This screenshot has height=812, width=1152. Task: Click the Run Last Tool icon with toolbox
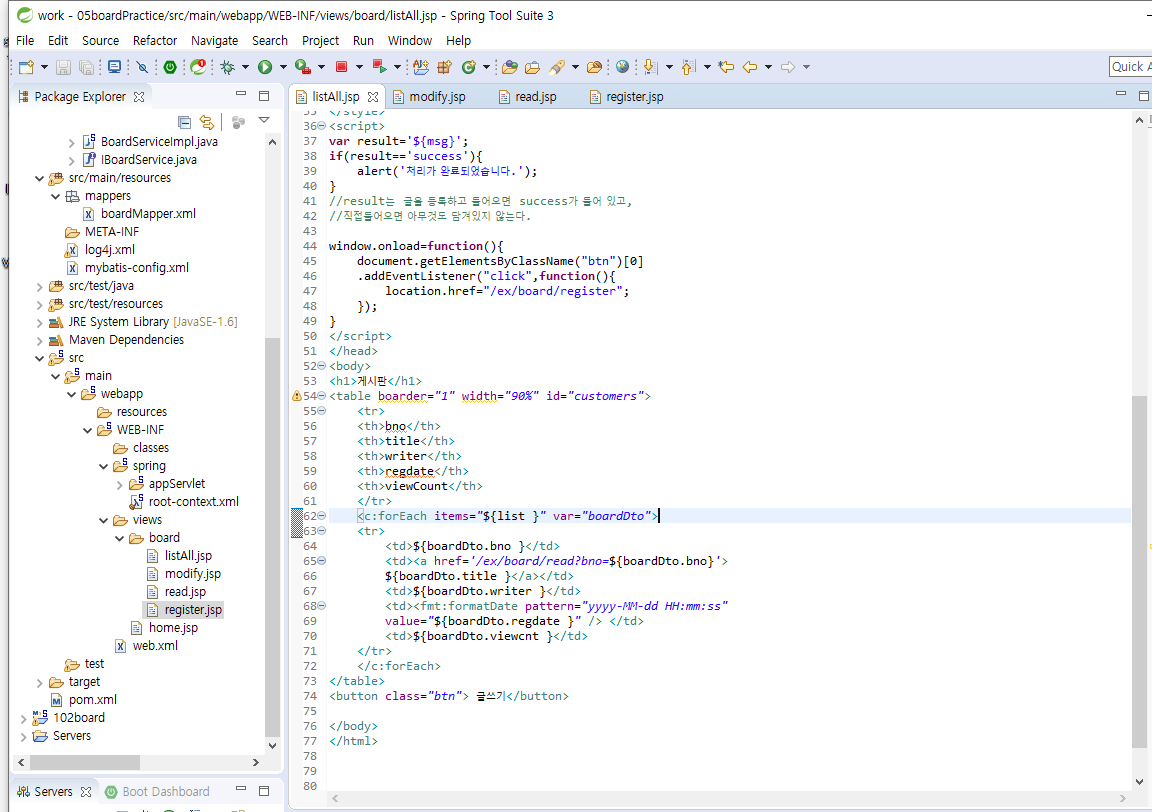tap(303, 67)
